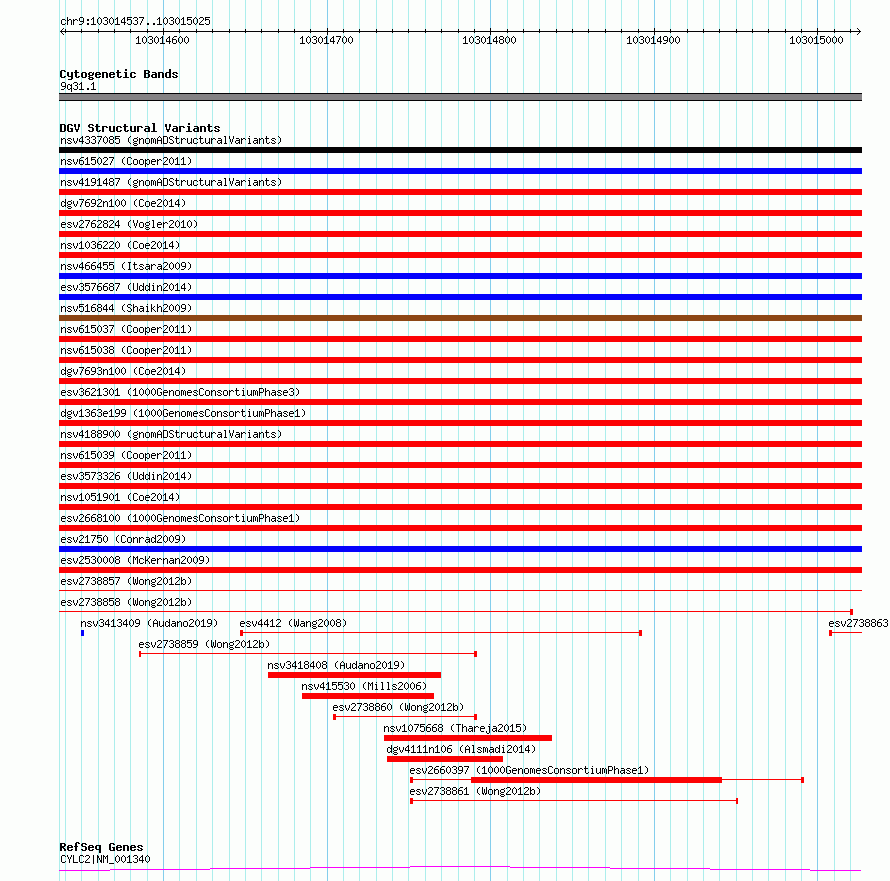The height and width of the screenshot is (881, 890).
Task: Select esv21750 (Conrad2009) label
Action: (123, 539)
